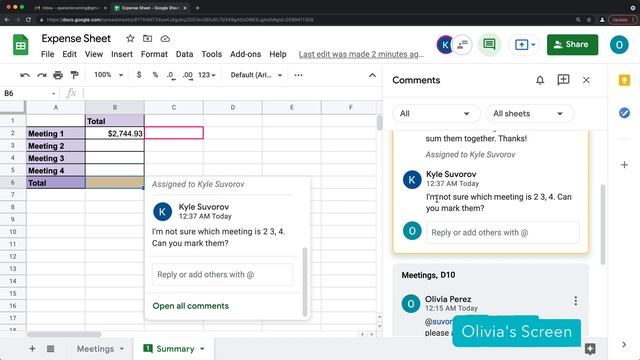Check the cloud save status icon
640x360 pixels.
pyautogui.click(x=165, y=38)
